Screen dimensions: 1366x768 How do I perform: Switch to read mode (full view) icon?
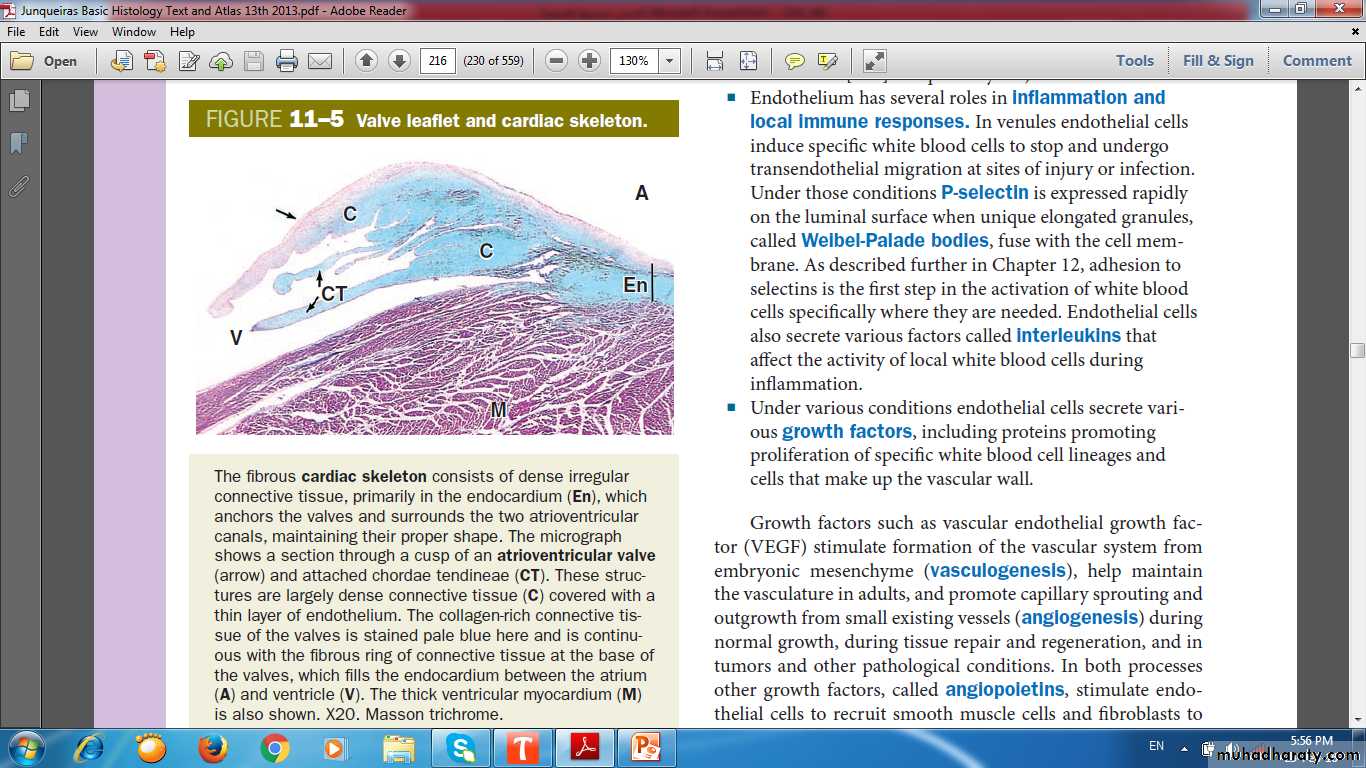[874, 61]
